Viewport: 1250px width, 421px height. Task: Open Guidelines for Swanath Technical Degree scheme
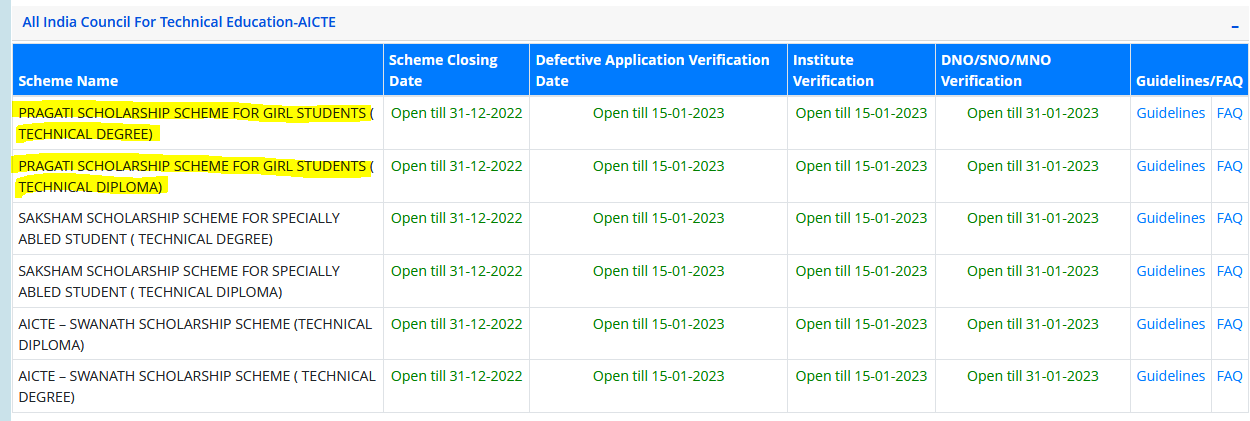click(1170, 376)
